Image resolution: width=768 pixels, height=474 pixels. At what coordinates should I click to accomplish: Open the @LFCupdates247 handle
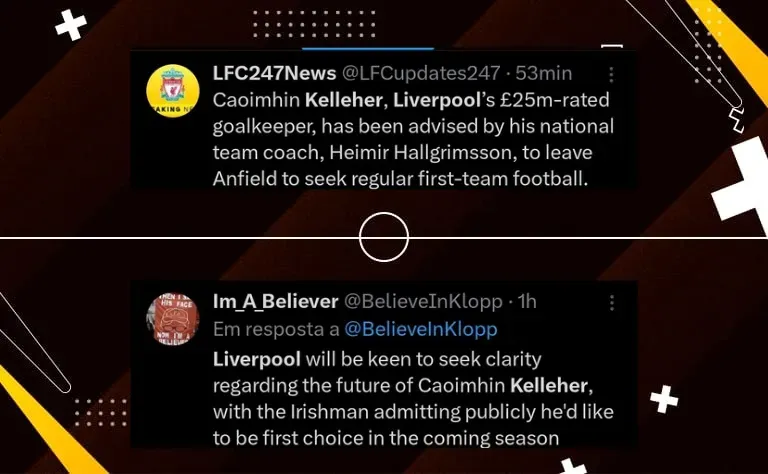click(x=420, y=73)
